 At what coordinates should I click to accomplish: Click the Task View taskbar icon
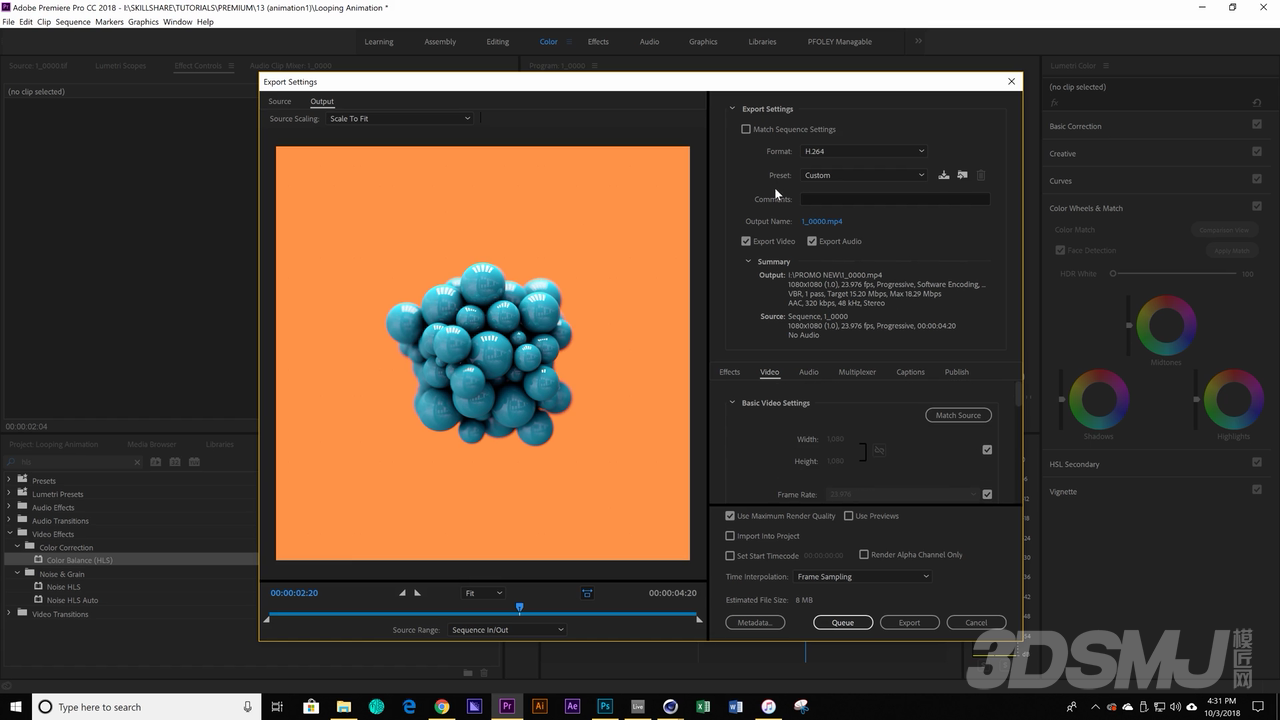pos(277,706)
